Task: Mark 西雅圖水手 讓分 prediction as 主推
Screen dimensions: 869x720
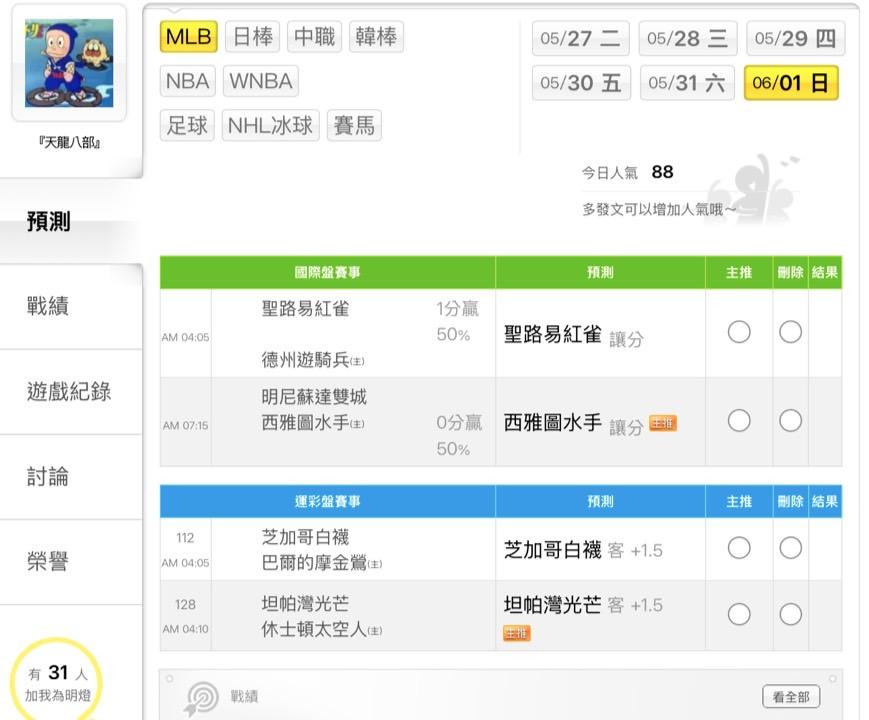Action: [739, 421]
